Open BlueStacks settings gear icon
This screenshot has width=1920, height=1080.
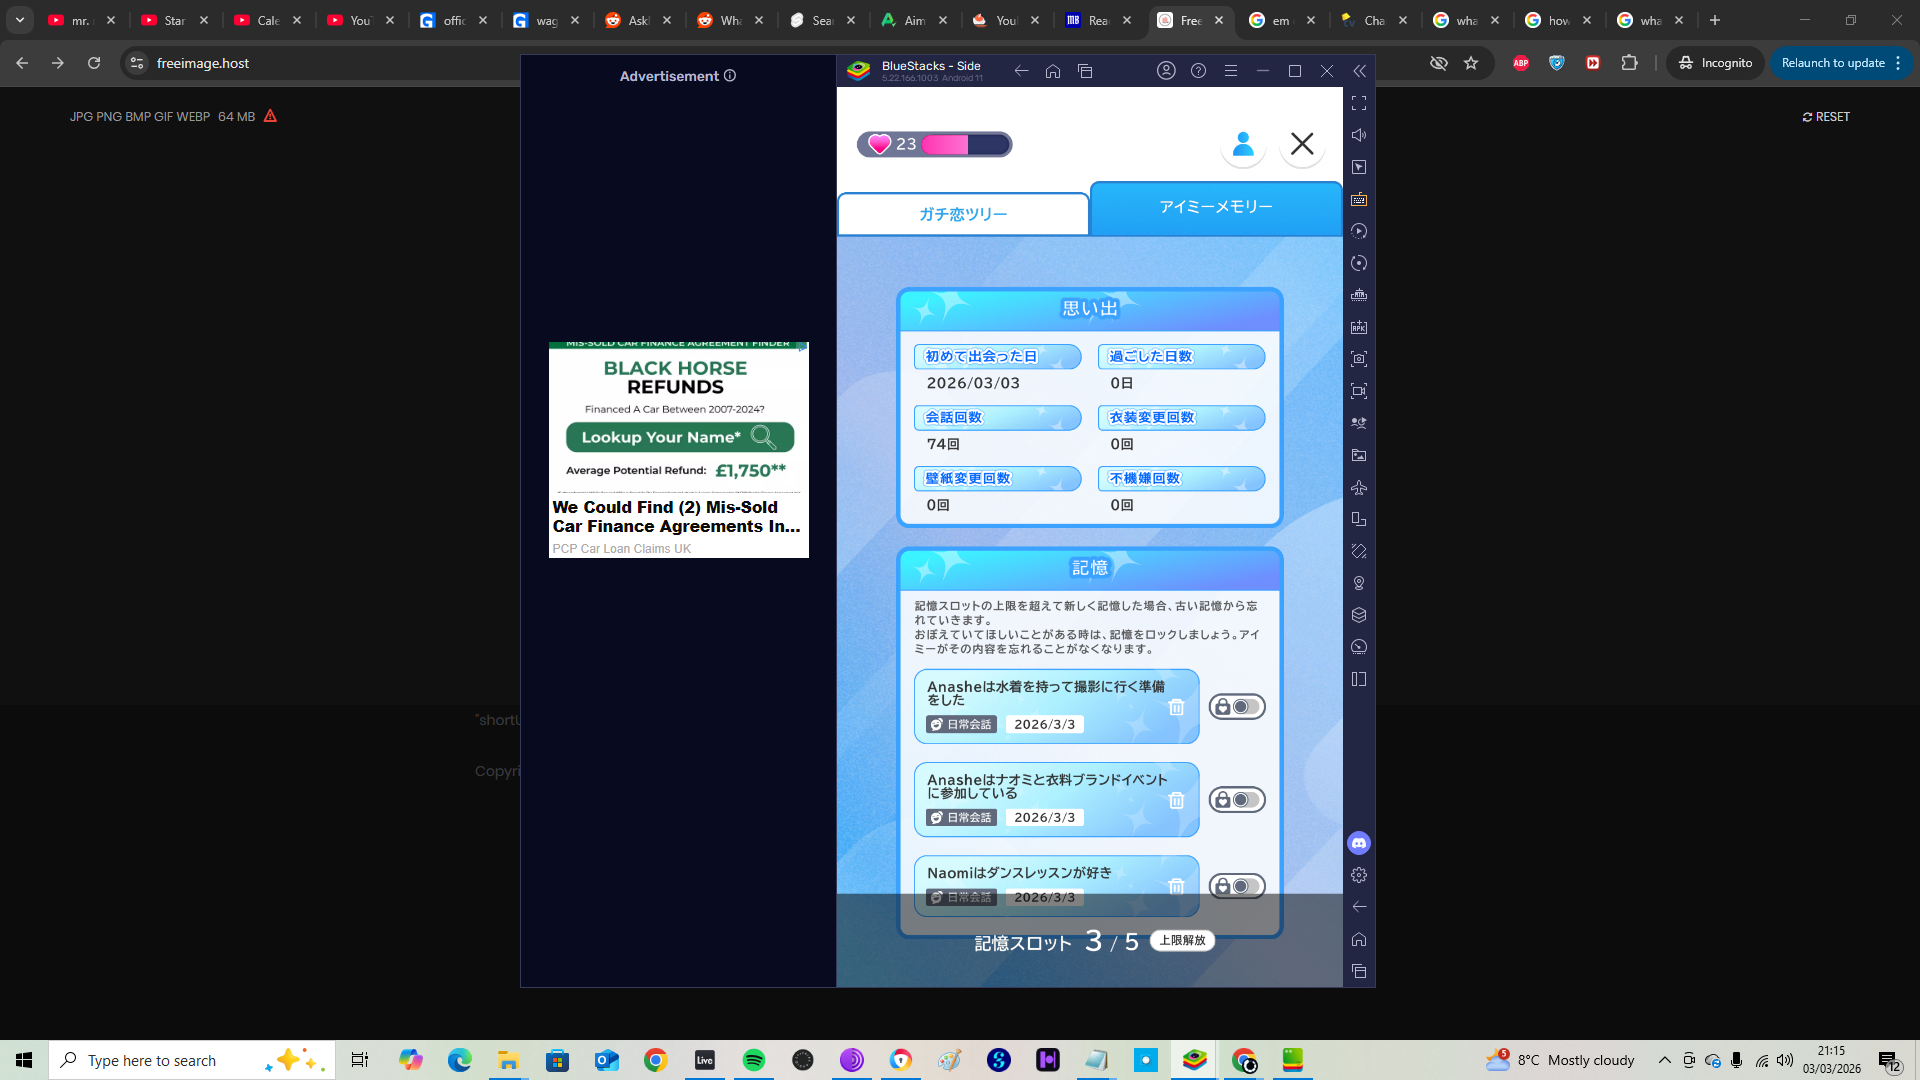[x=1359, y=875]
